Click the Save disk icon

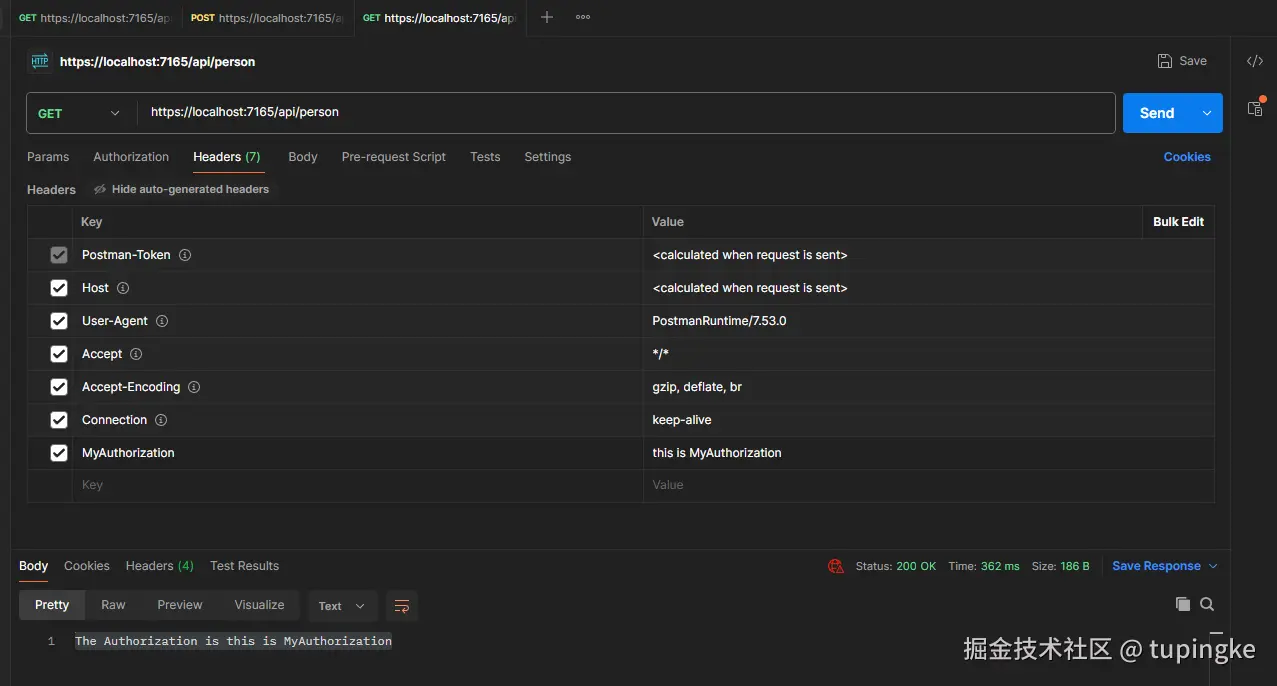1165,61
